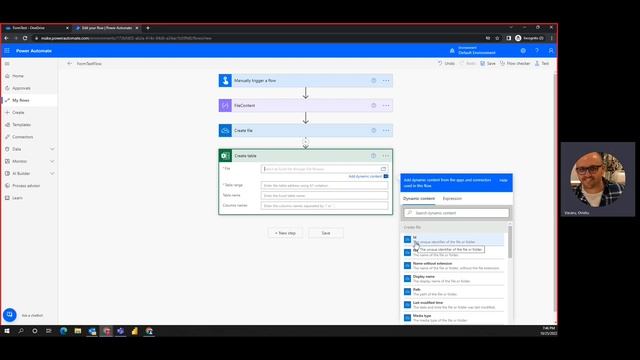Open the ellipsis menu on FileContent step
The height and width of the screenshot is (360, 640).
coord(386,105)
